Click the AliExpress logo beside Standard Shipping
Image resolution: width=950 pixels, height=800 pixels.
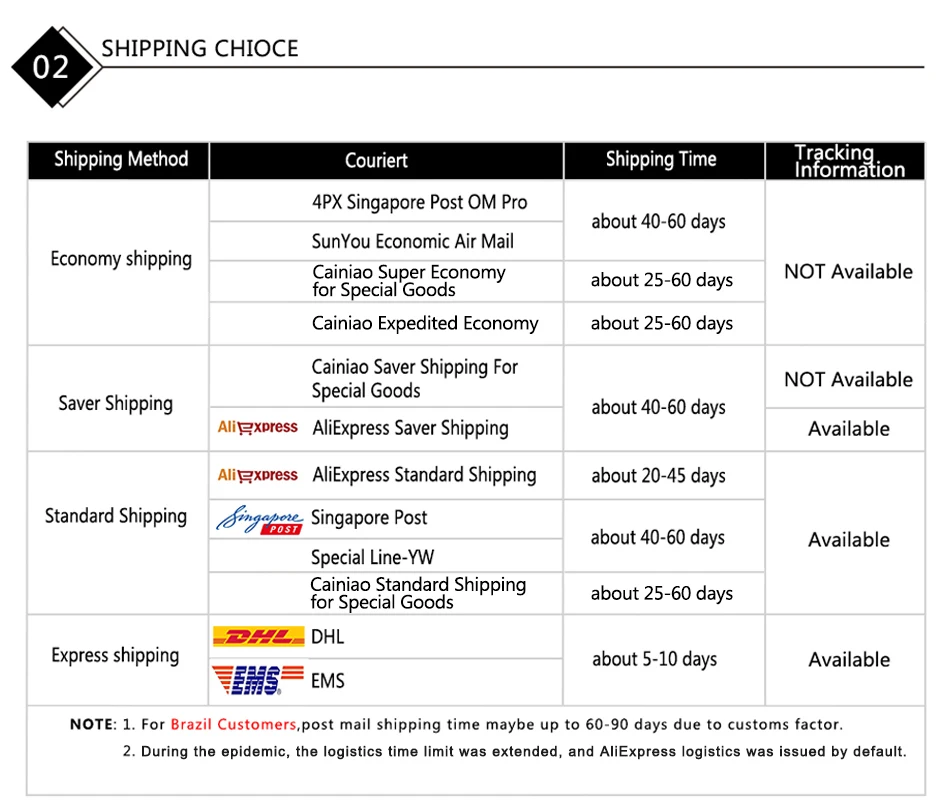pyautogui.click(x=257, y=475)
